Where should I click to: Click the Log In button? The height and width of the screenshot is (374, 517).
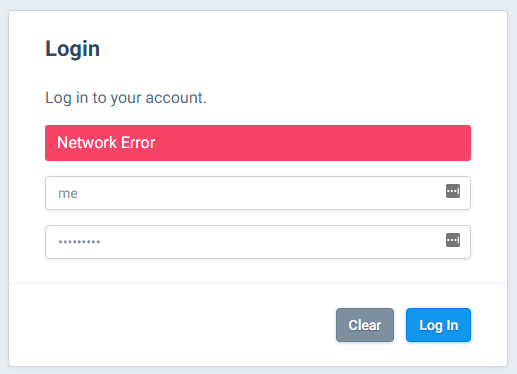click(438, 325)
